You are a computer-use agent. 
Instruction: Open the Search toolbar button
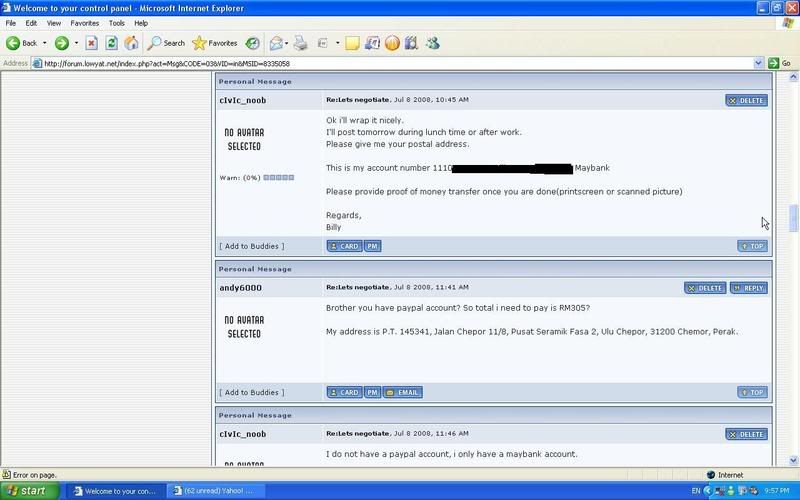tap(166, 43)
